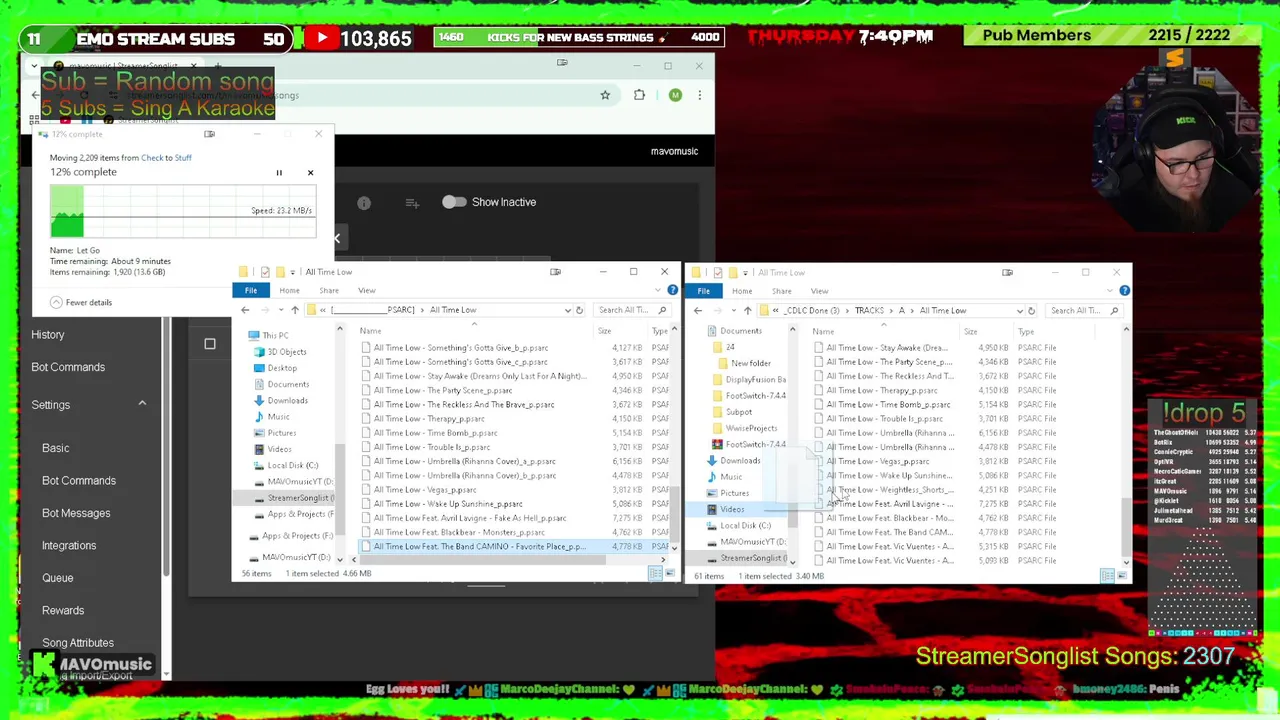Open the Share tab in left Explorer window
Screen dimensions: 1280x720
329,291
